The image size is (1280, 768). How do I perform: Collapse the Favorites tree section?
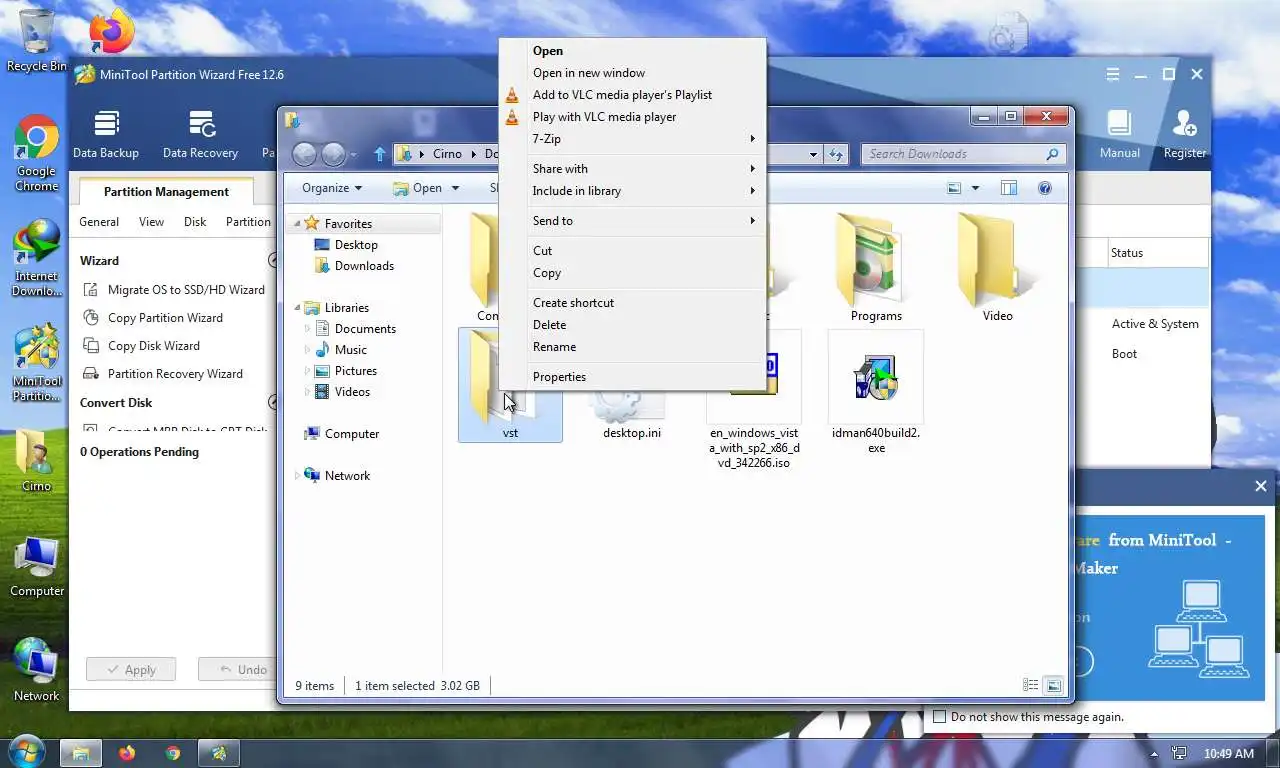297,224
